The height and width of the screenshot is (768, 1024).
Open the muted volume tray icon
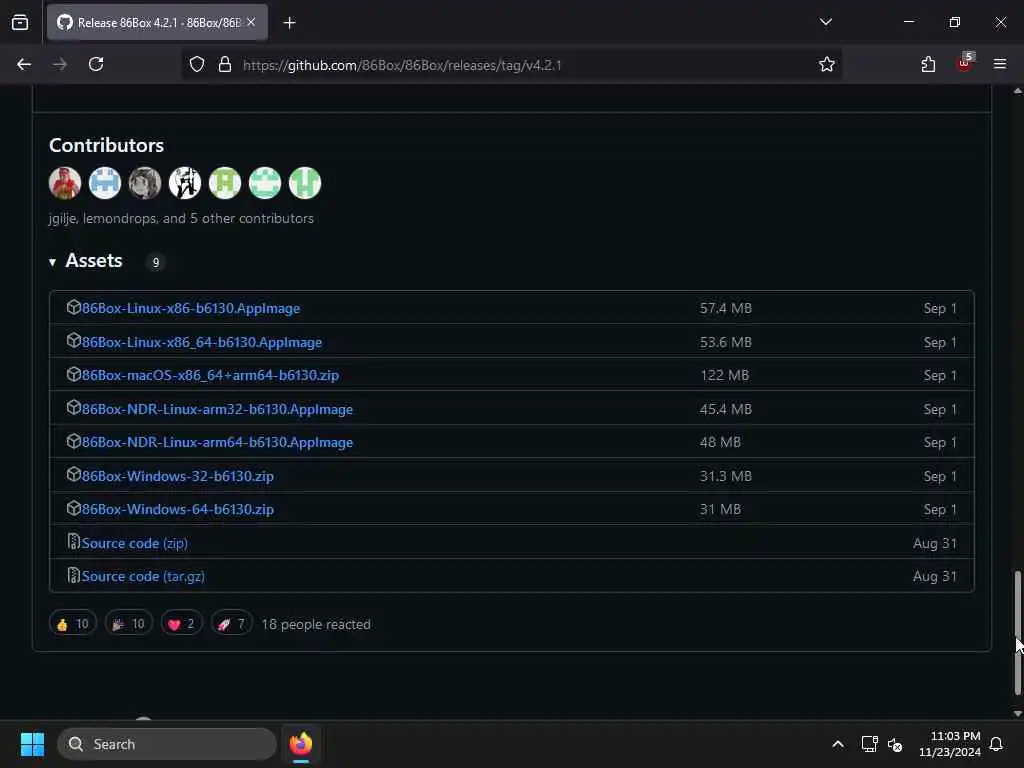(895, 744)
